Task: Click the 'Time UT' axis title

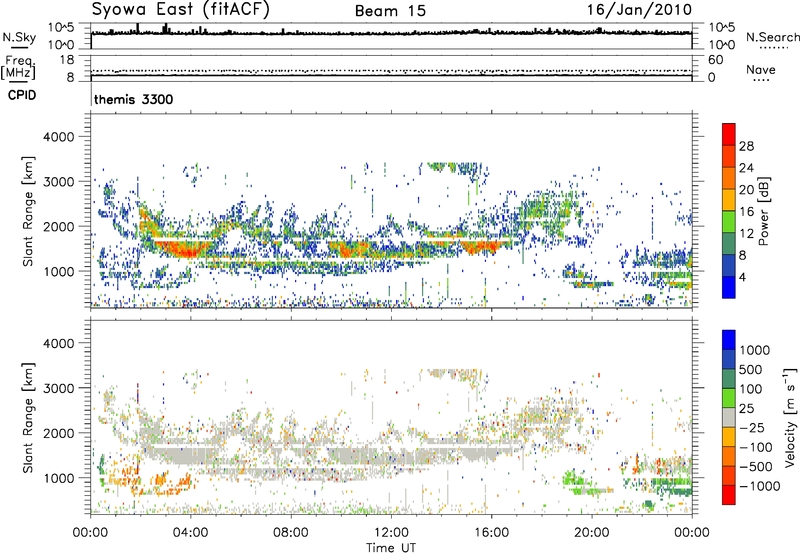Action: [391, 548]
